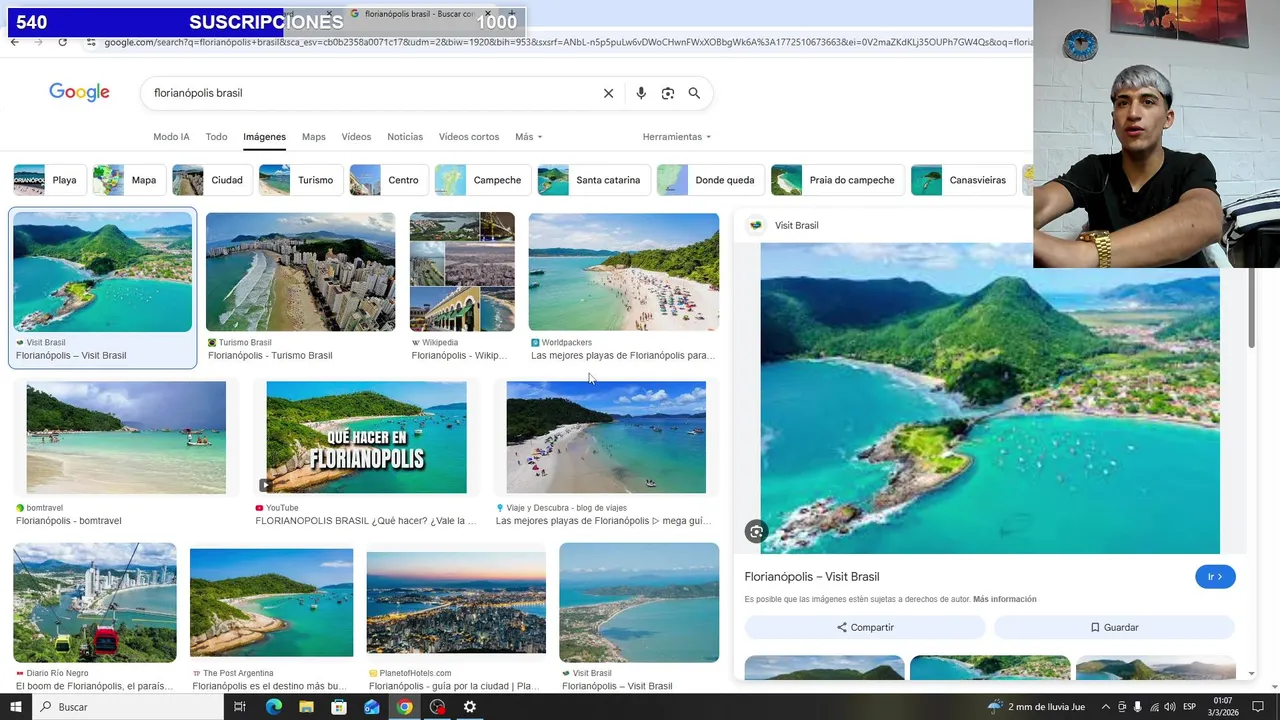Open the Videos cortos tab
Image resolution: width=1280 pixels, height=720 pixels.
[x=469, y=137]
